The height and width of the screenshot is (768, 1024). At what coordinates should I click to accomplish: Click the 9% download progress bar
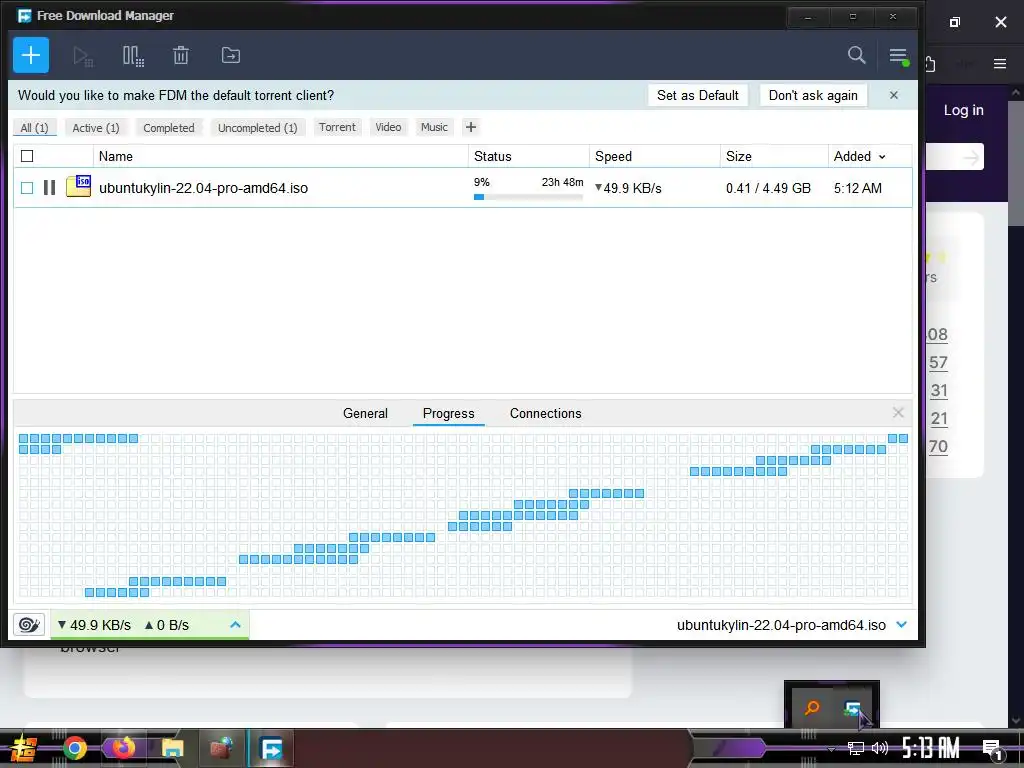click(x=528, y=197)
